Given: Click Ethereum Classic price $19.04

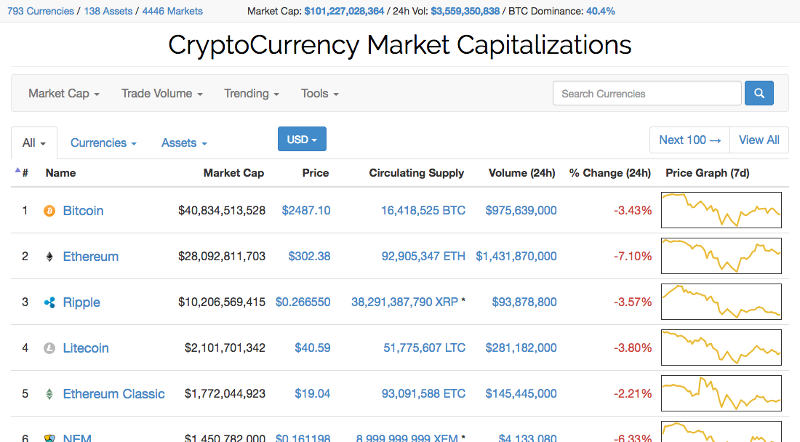Looking at the screenshot, I should coord(312,394).
